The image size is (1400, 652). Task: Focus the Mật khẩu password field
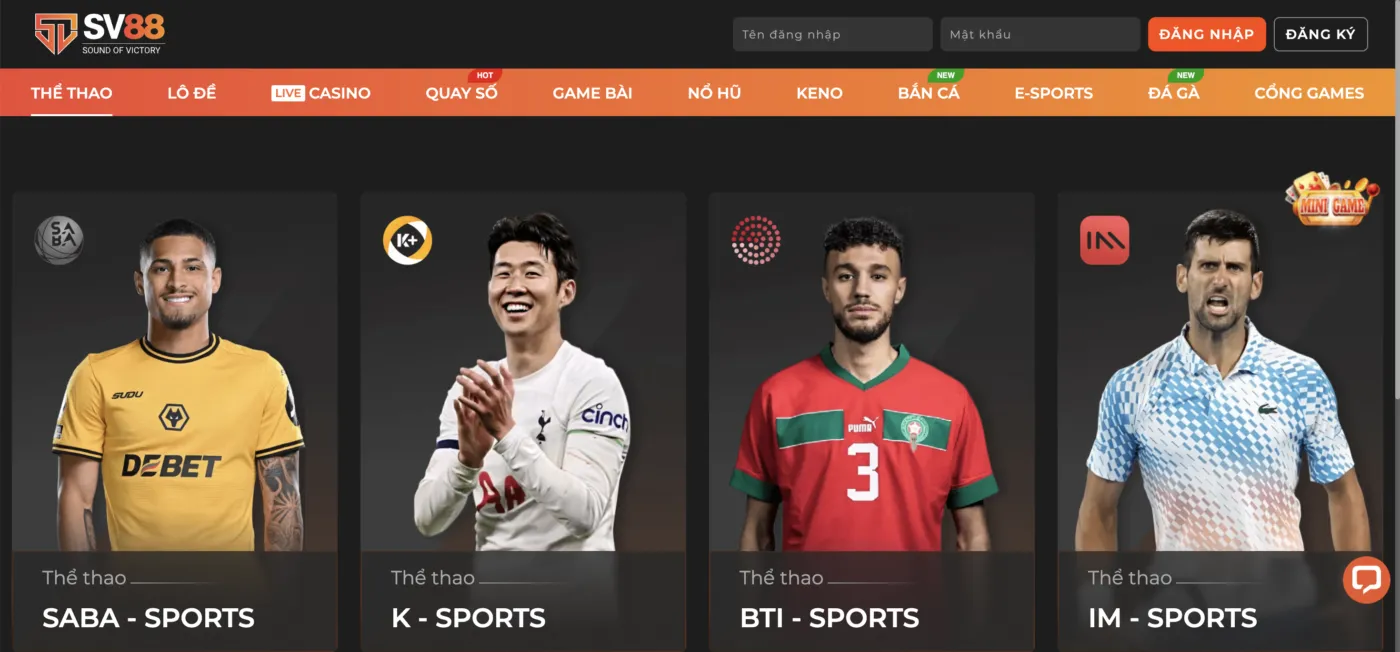click(x=1040, y=34)
